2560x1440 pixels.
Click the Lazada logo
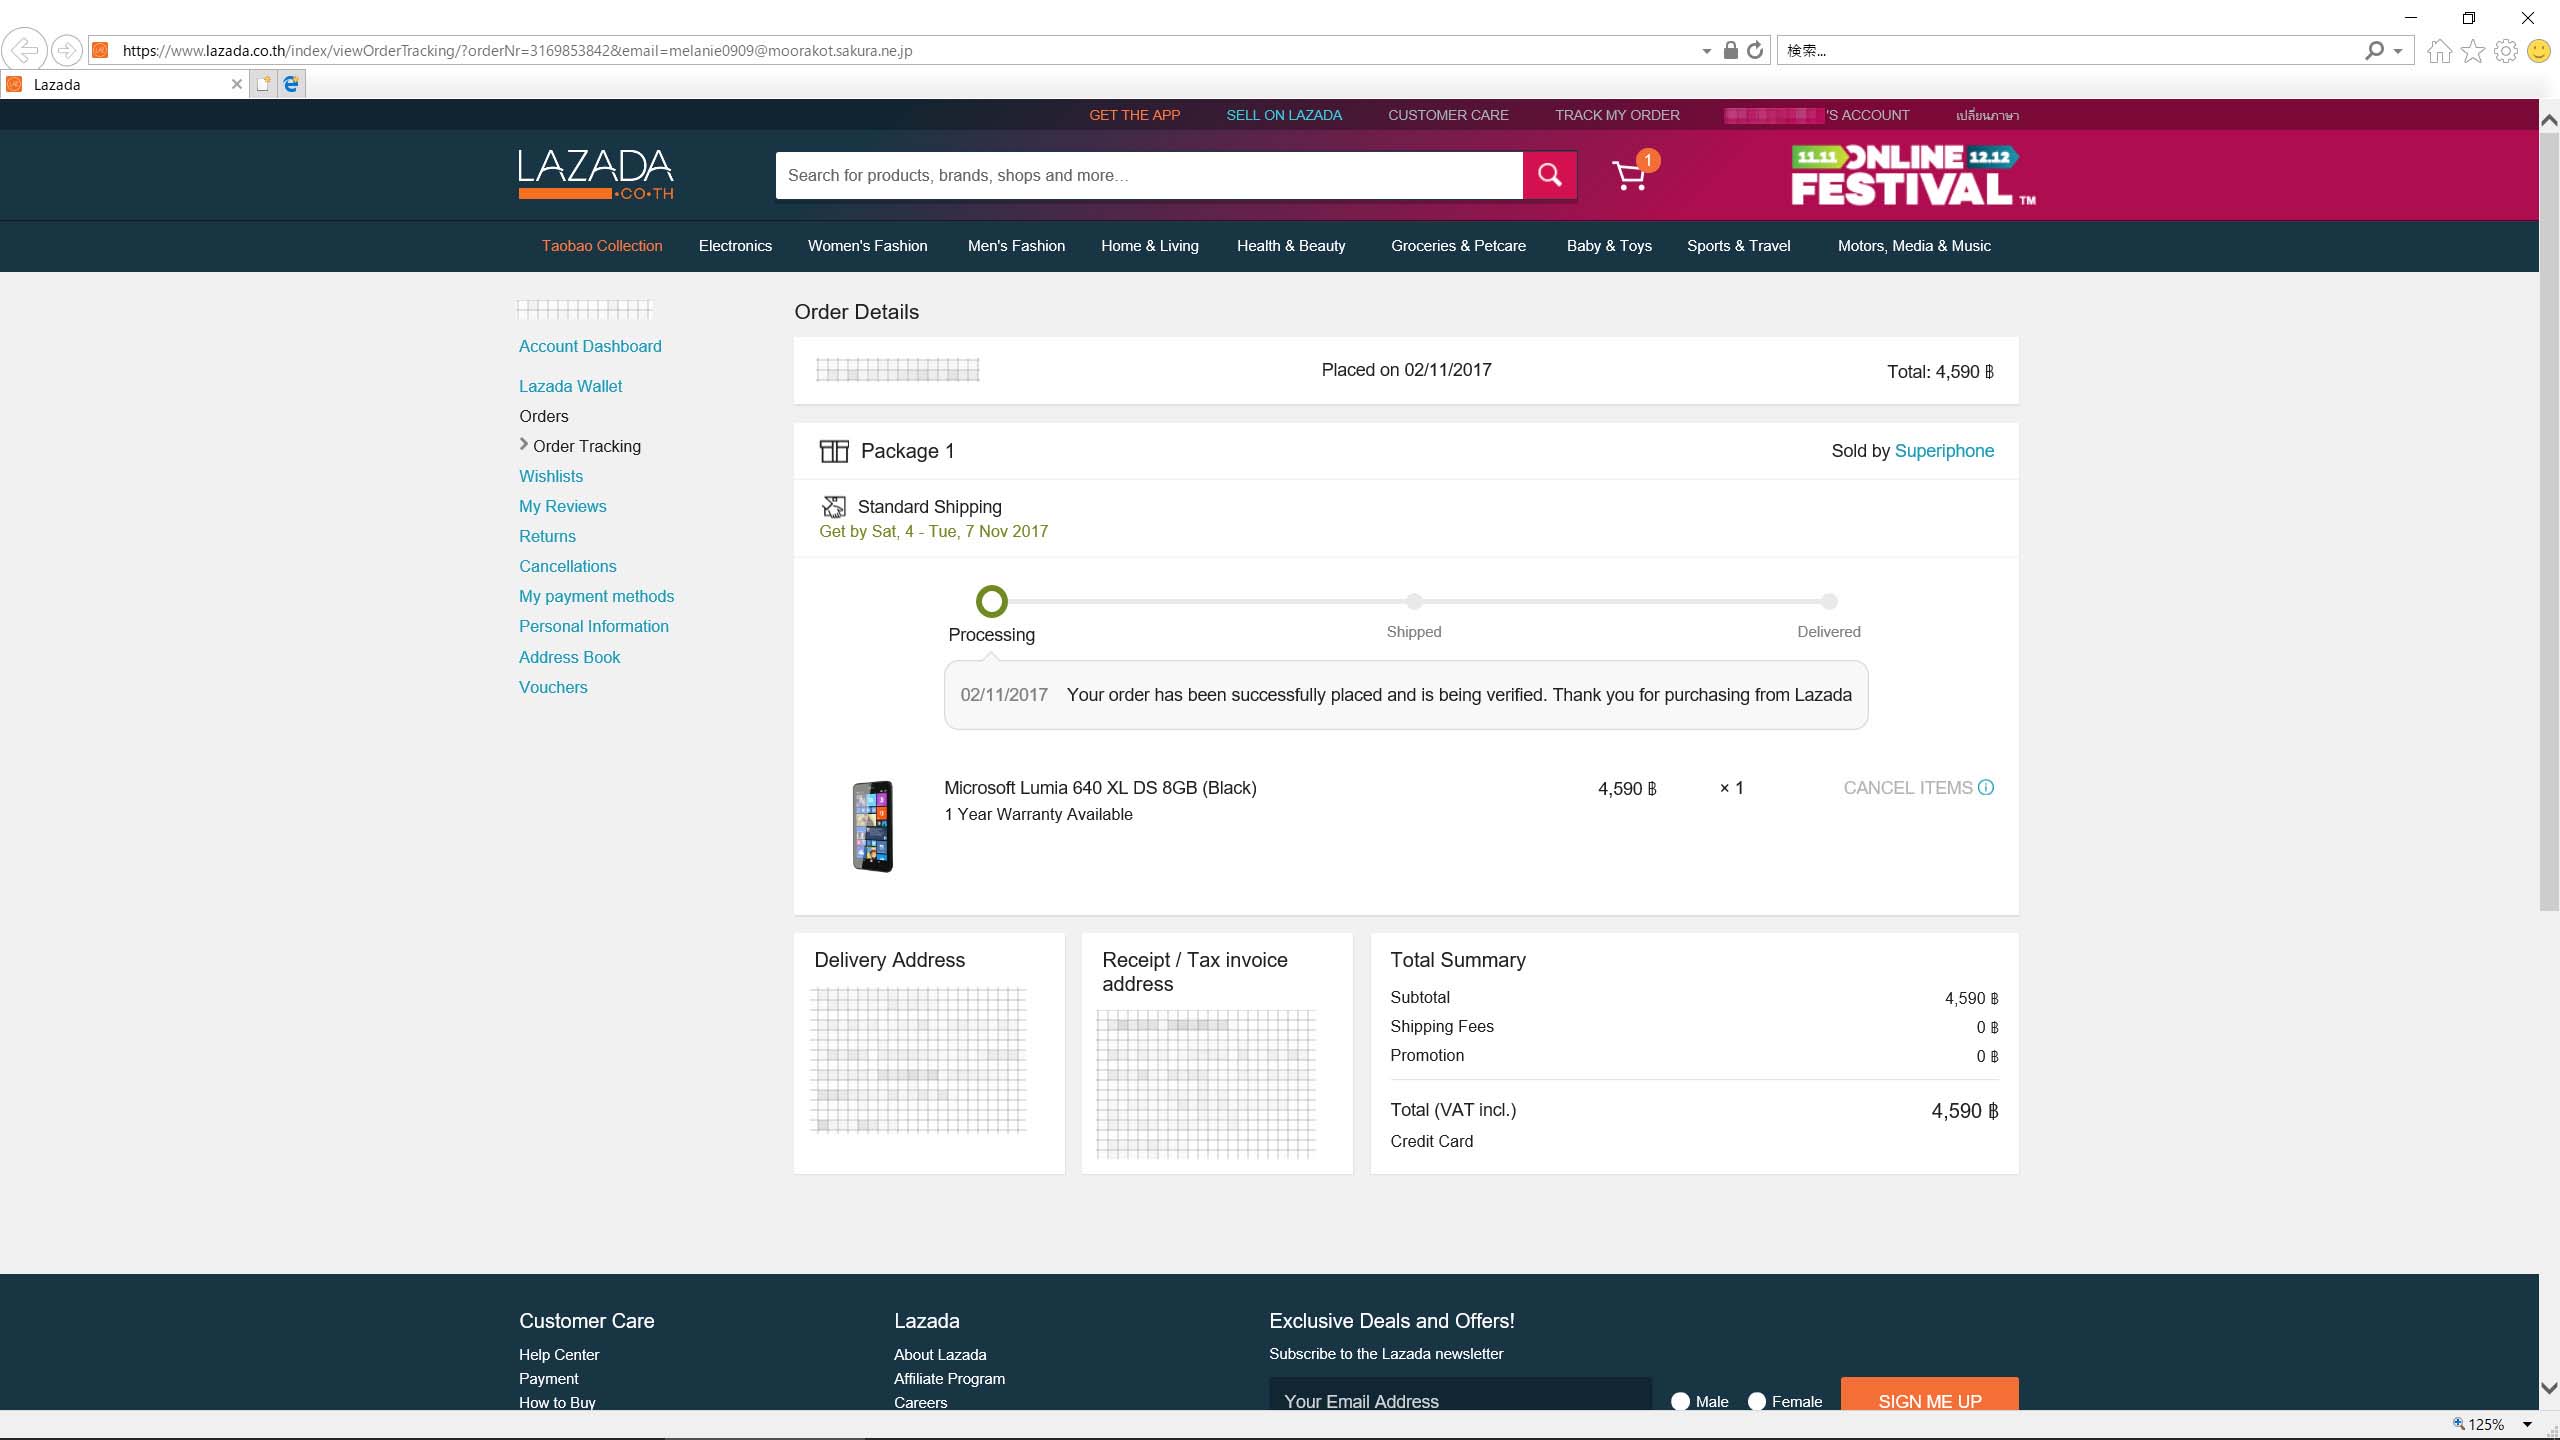[x=596, y=174]
